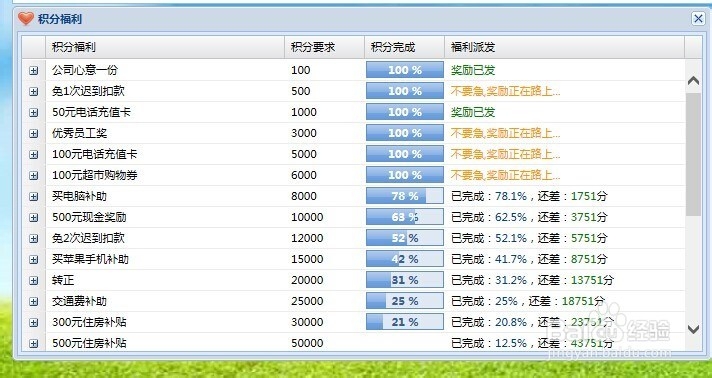Close the 积分福利 dialog
The height and width of the screenshot is (378, 712).
tap(698, 19)
